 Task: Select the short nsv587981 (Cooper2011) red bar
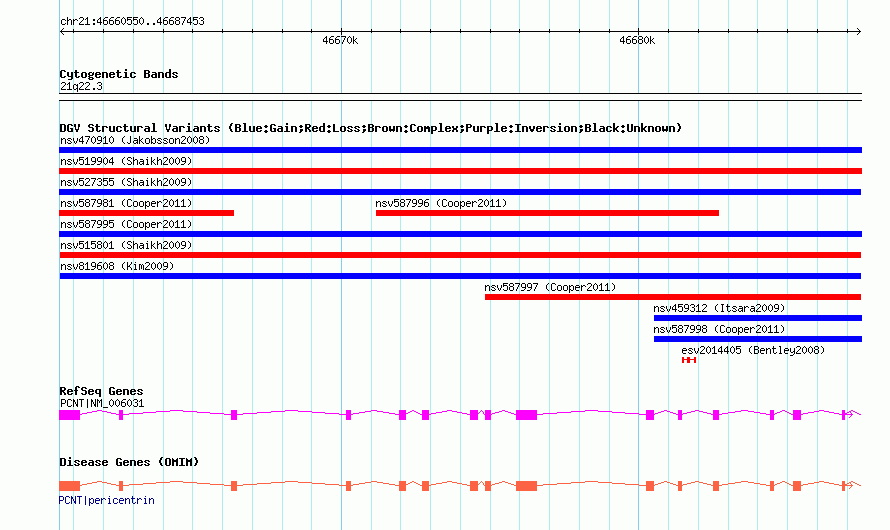(146, 213)
